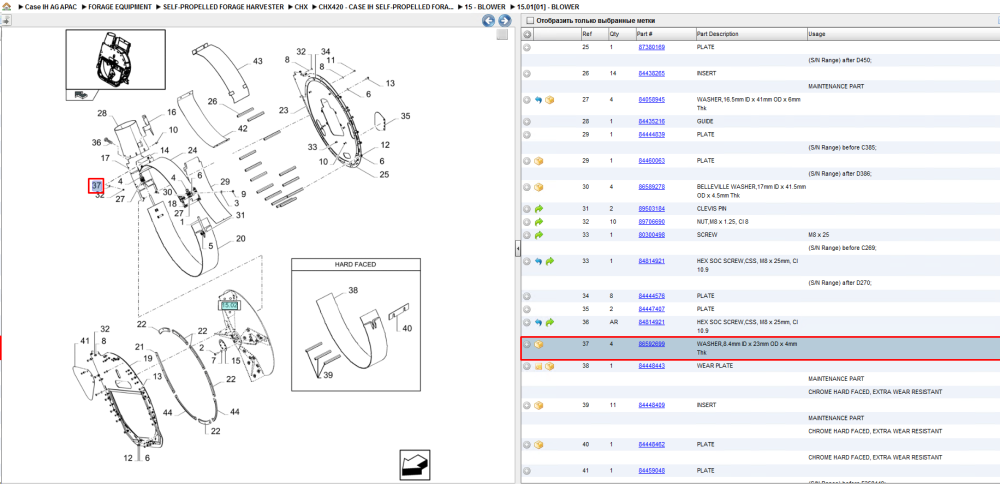Select callout 40 in HARD FACED box
The image size is (1000, 484).
tap(406, 328)
